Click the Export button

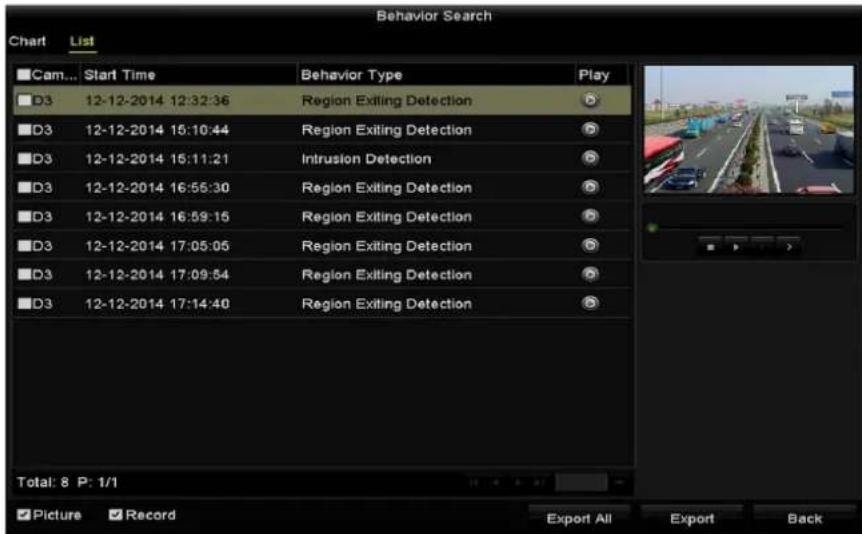coord(692,518)
